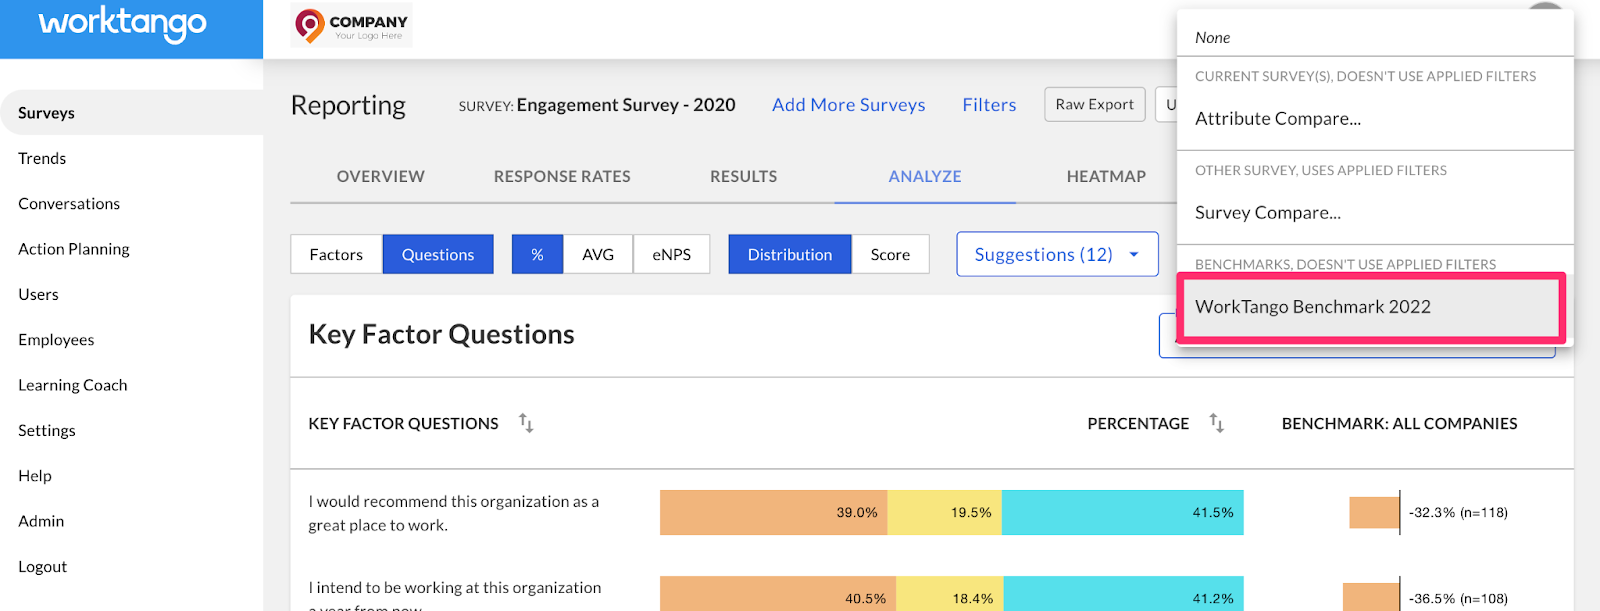The height and width of the screenshot is (611, 1600).
Task: Click Add More Surveys link
Action: click(x=849, y=105)
